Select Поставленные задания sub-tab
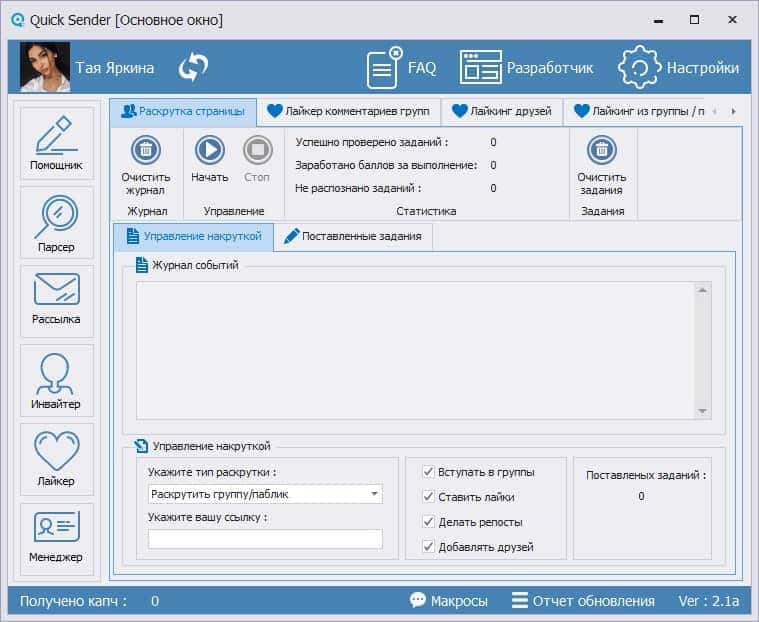 (353, 237)
